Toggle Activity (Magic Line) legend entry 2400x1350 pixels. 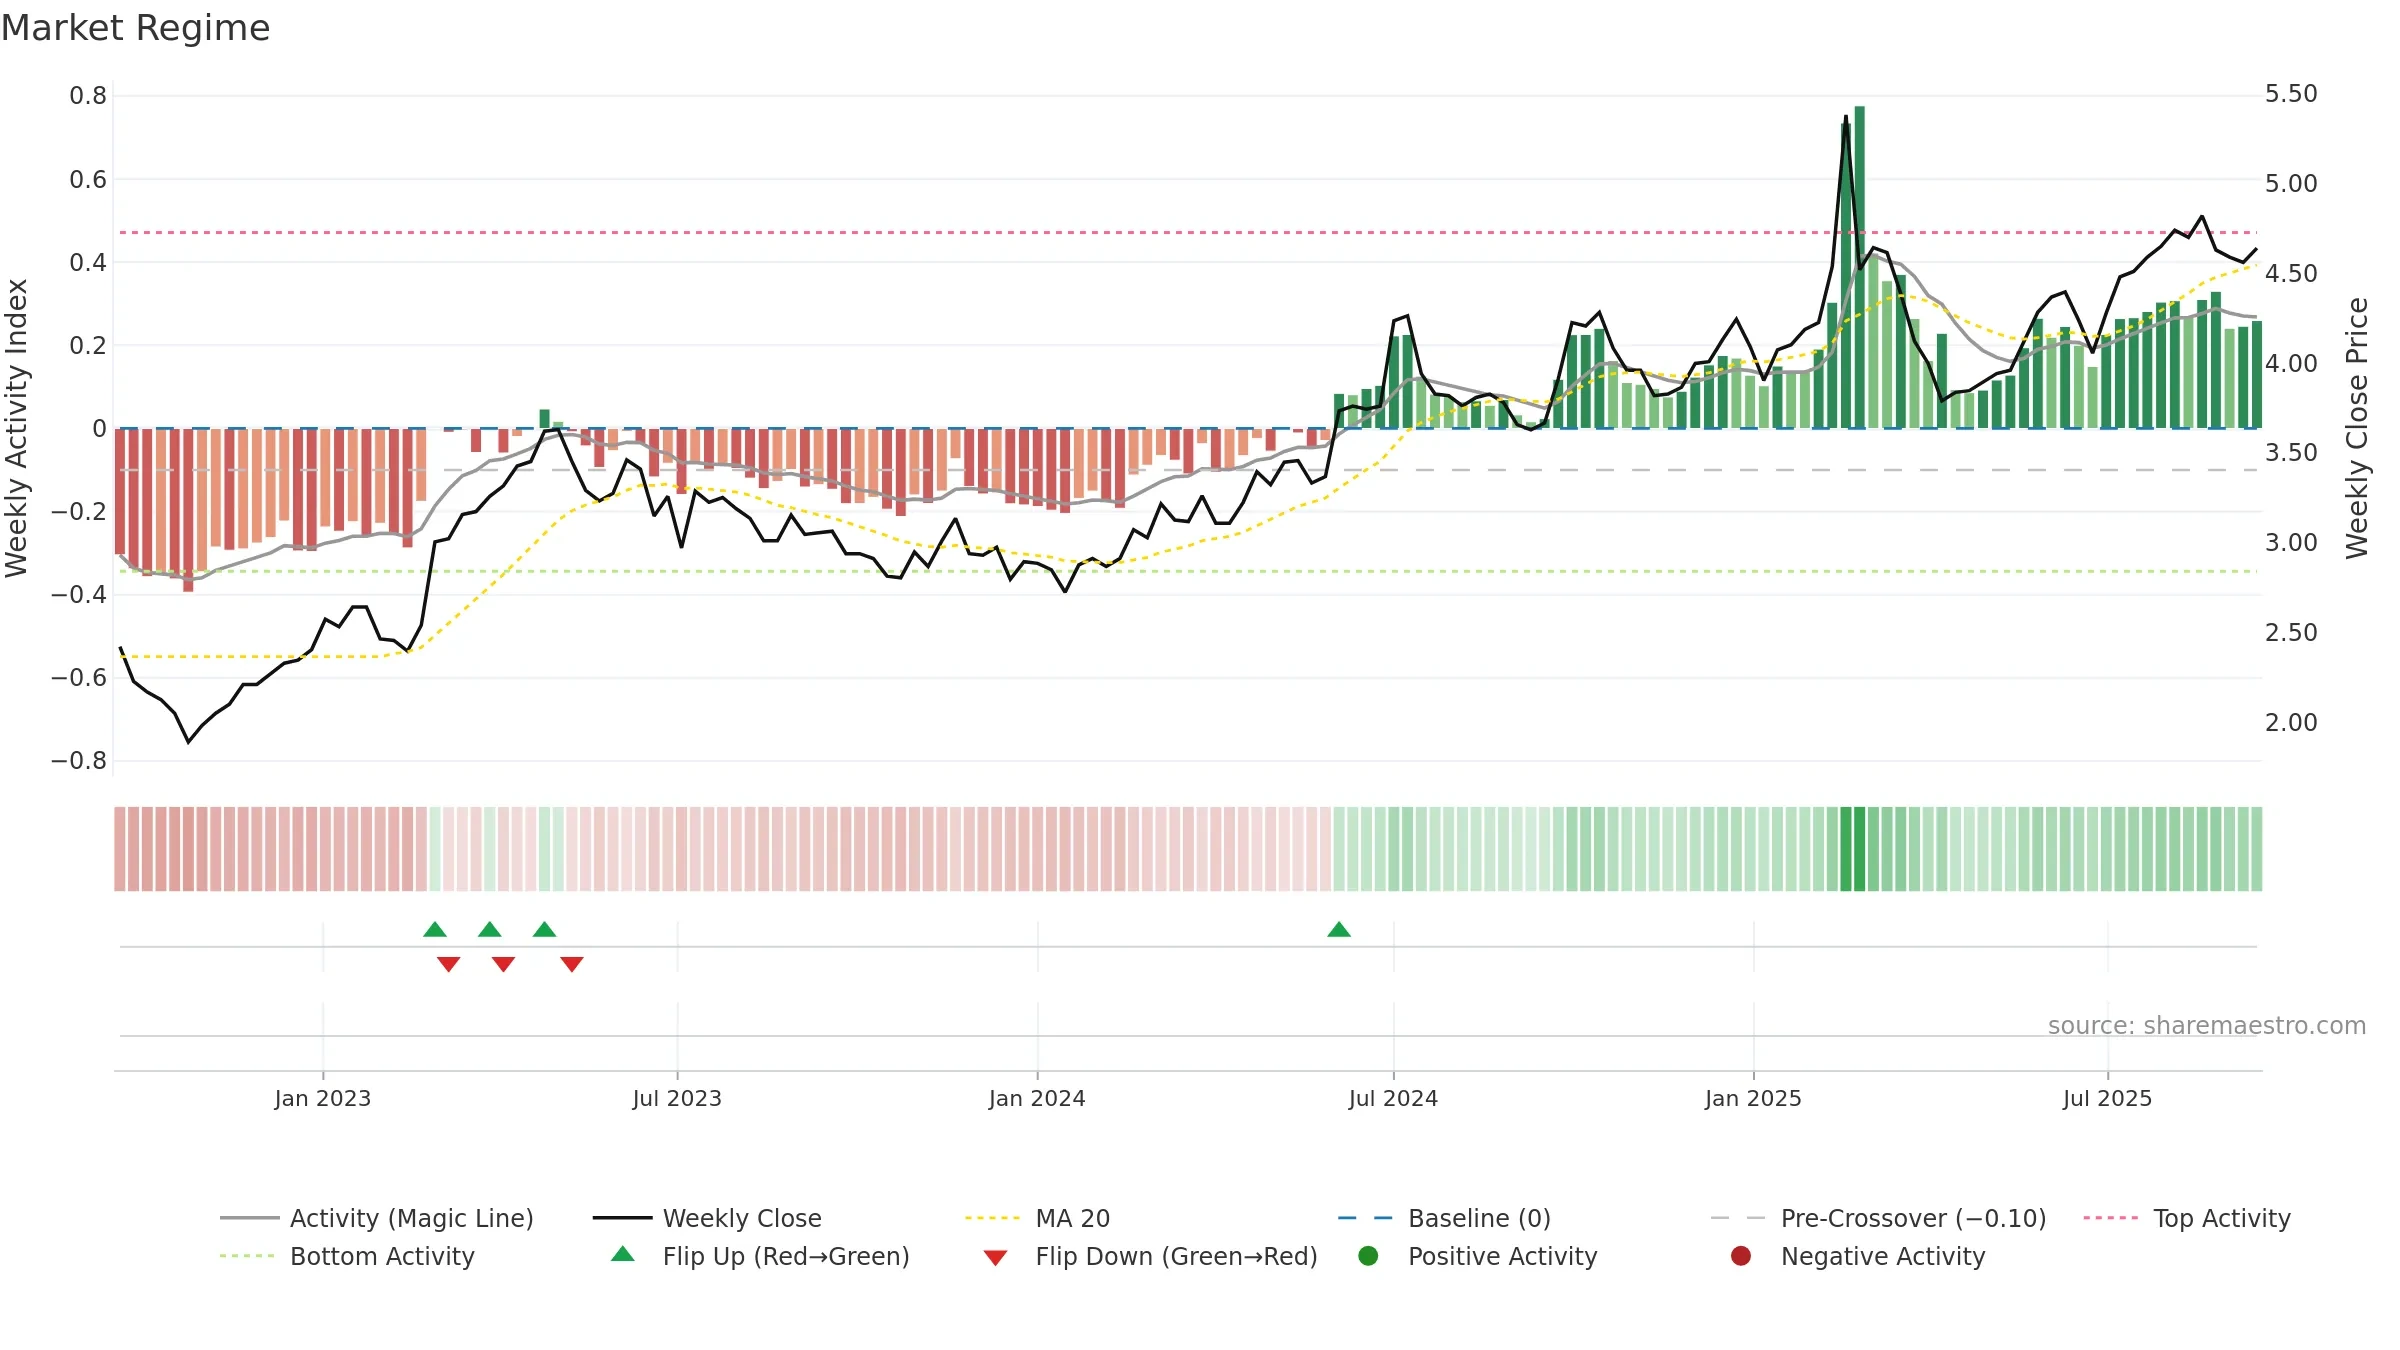377,1218
